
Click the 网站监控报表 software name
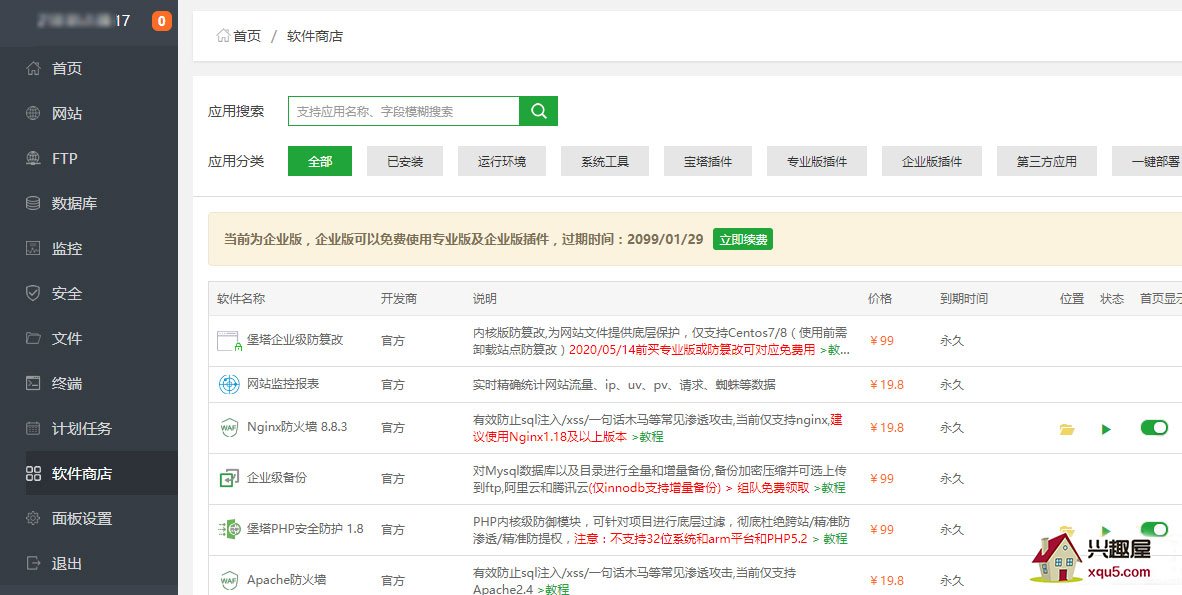click(x=283, y=384)
